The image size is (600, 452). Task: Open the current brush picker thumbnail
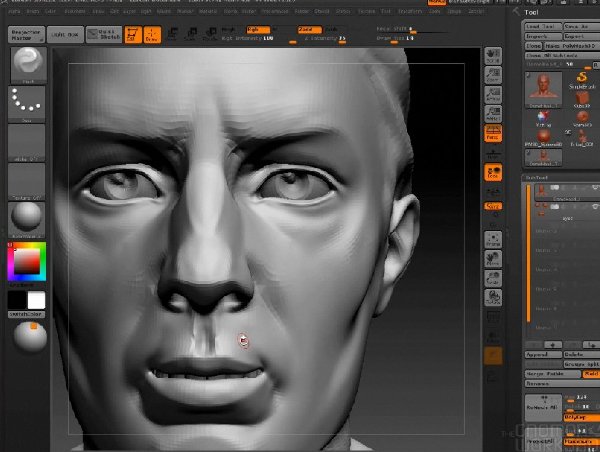click(x=28, y=65)
